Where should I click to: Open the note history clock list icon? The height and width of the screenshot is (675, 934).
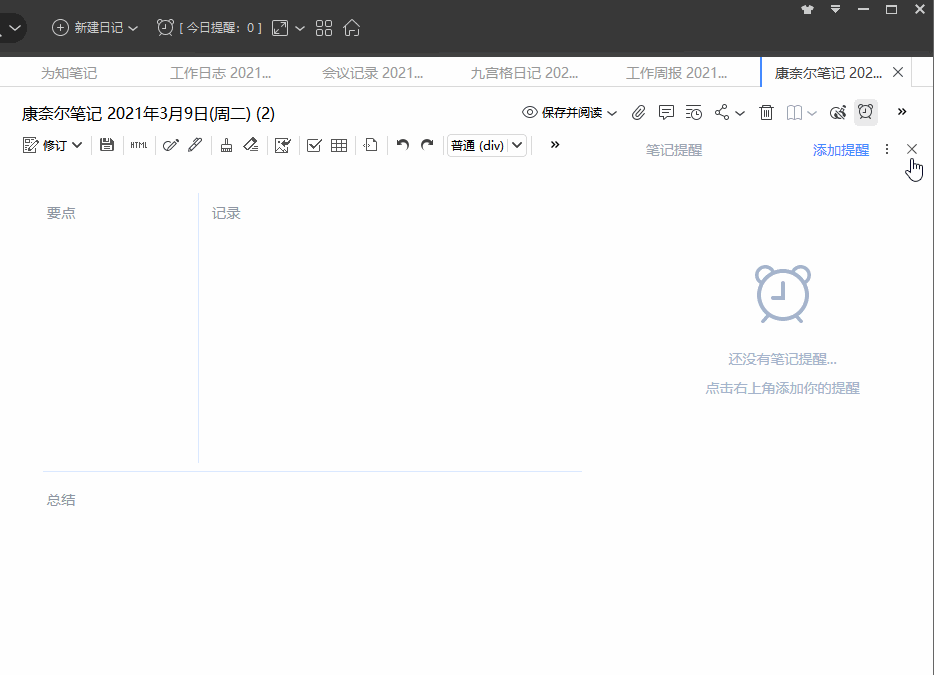[693, 113]
